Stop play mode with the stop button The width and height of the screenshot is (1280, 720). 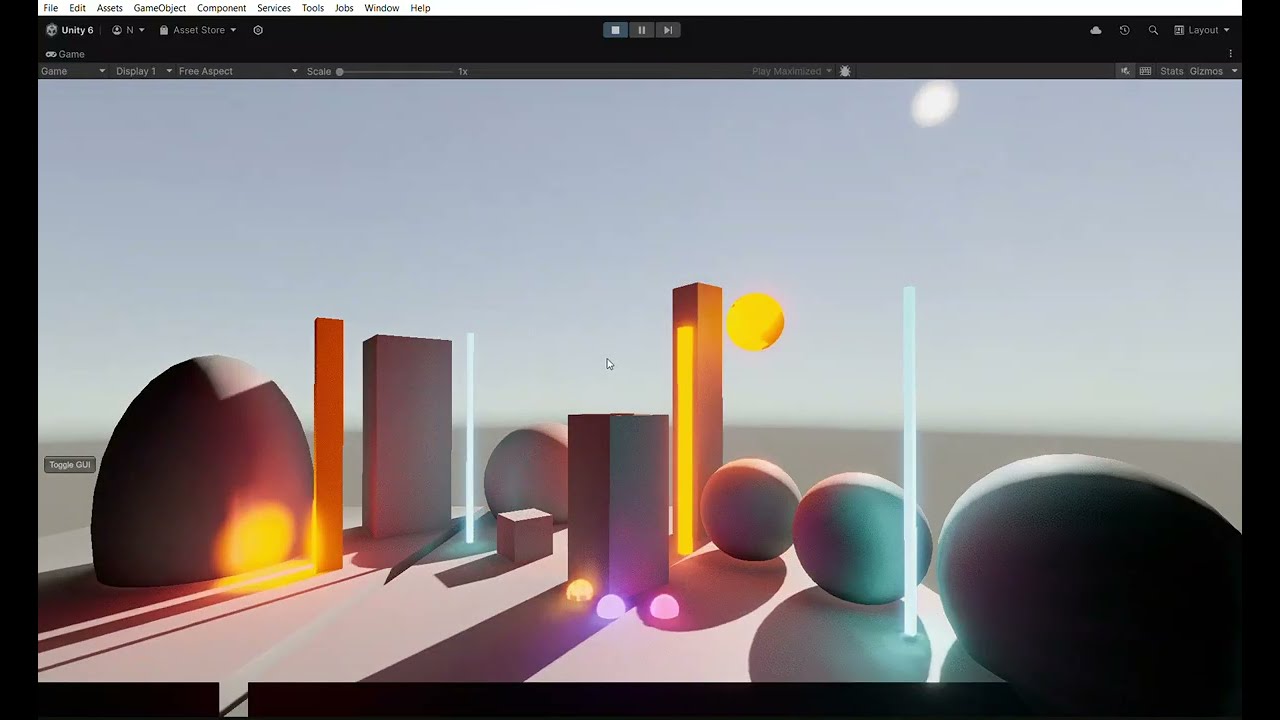coord(615,30)
